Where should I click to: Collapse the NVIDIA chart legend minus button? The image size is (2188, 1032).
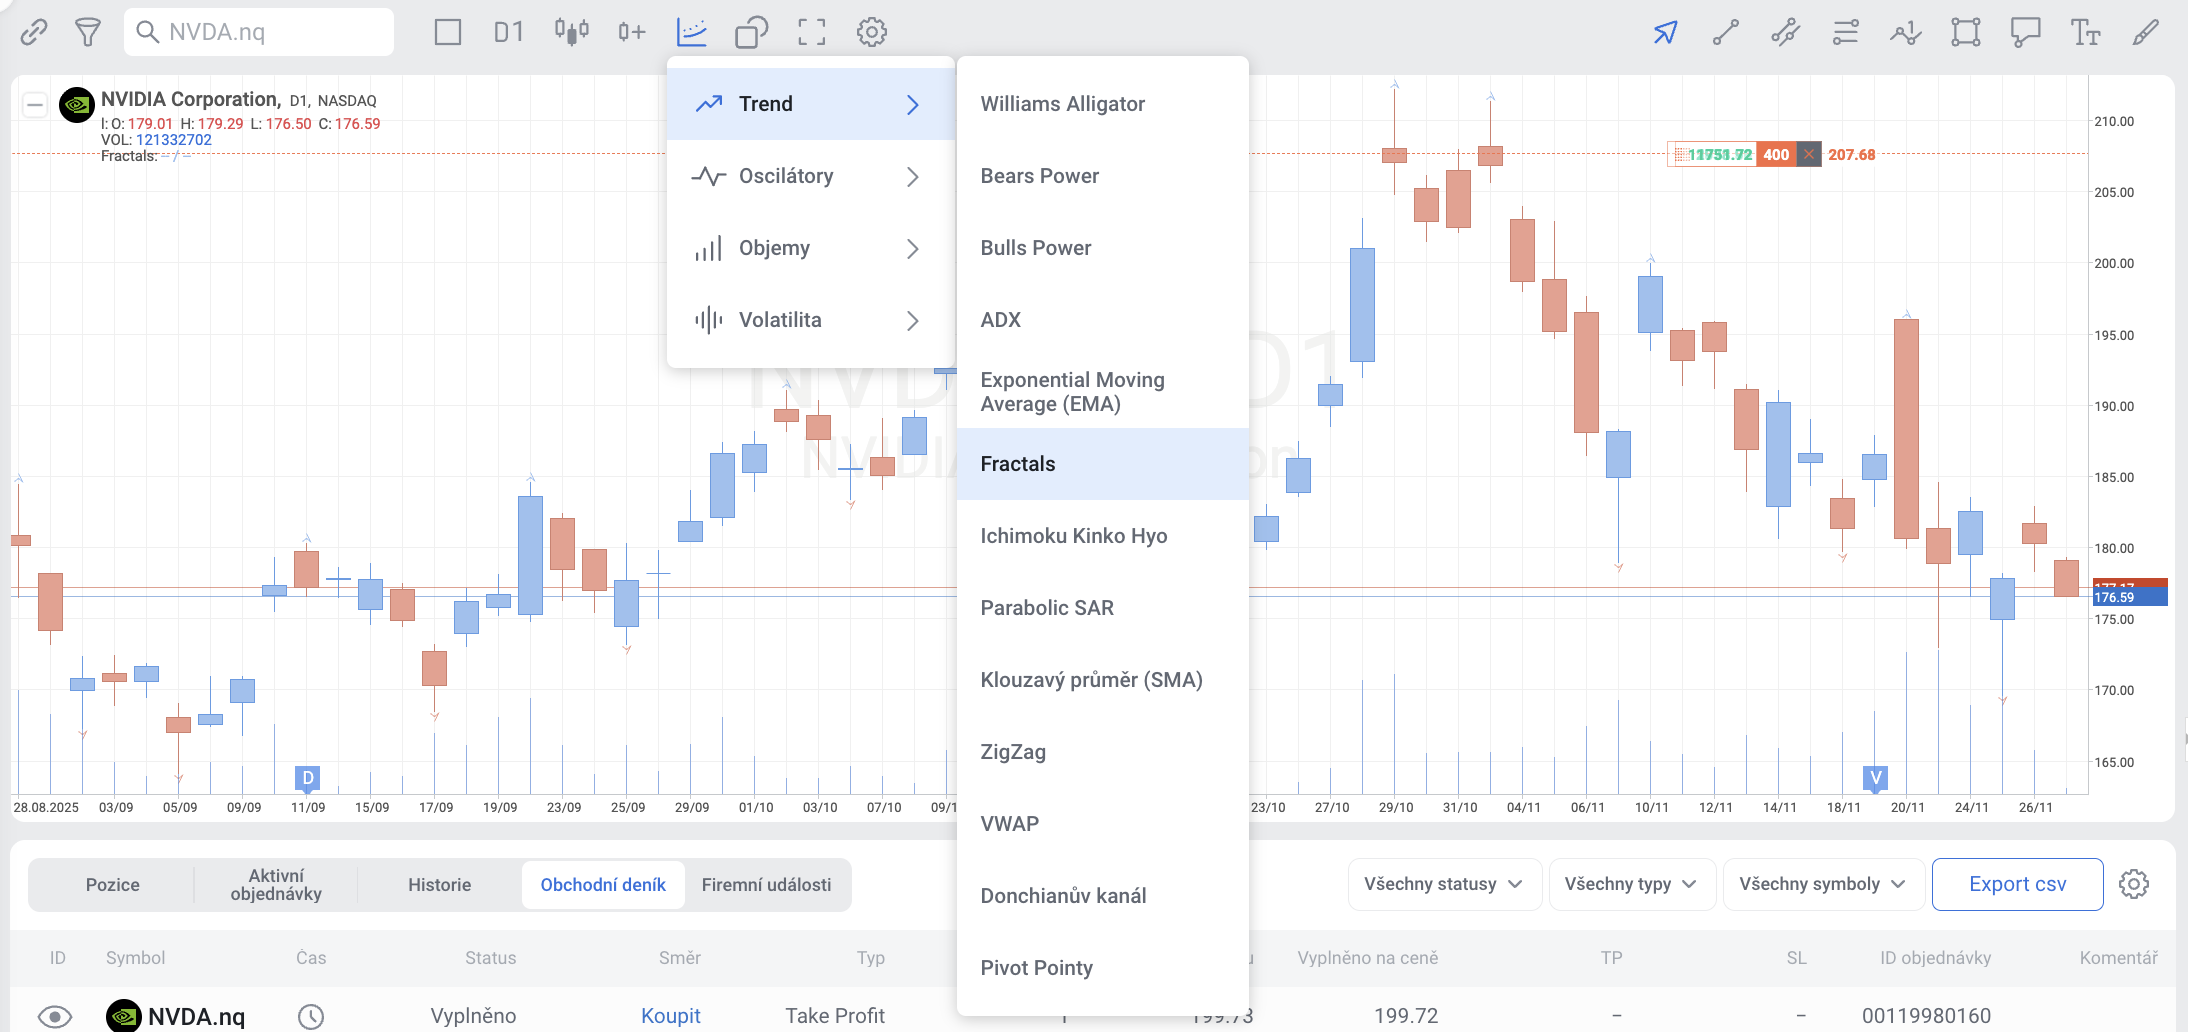point(35,104)
